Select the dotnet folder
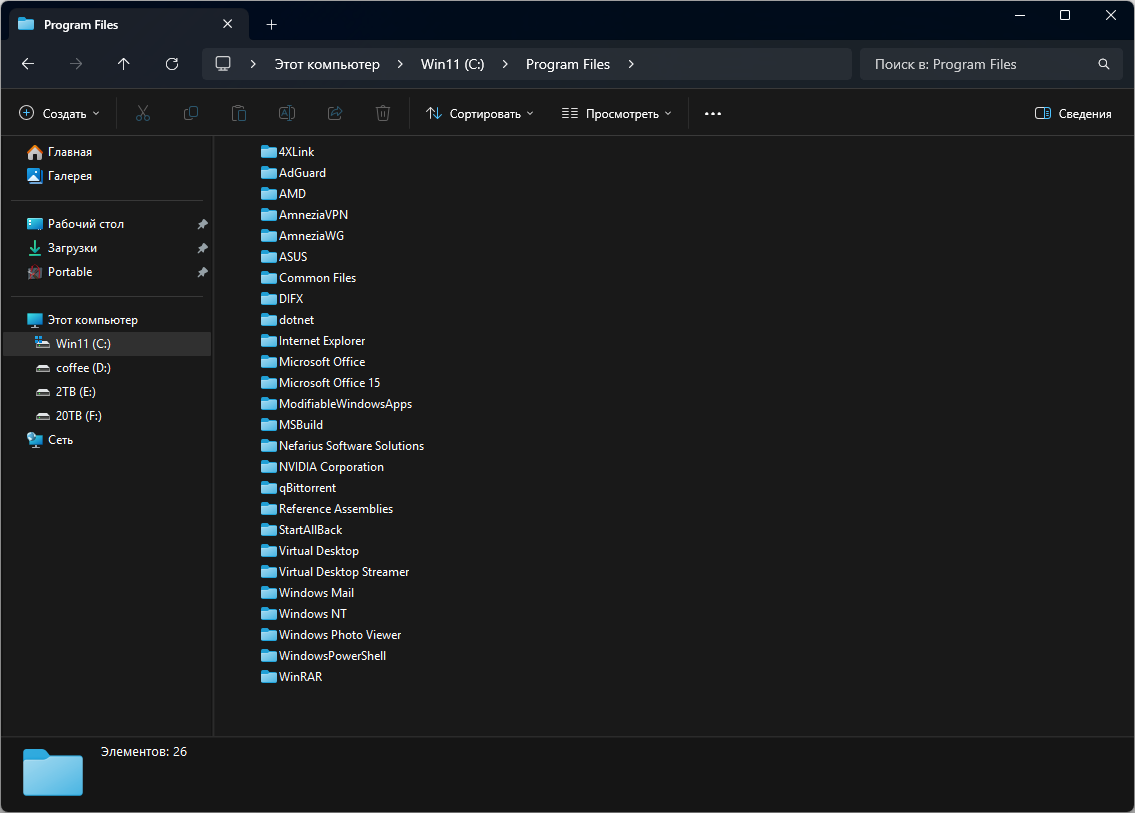The image size is (1135, 813). click(287, 319)
